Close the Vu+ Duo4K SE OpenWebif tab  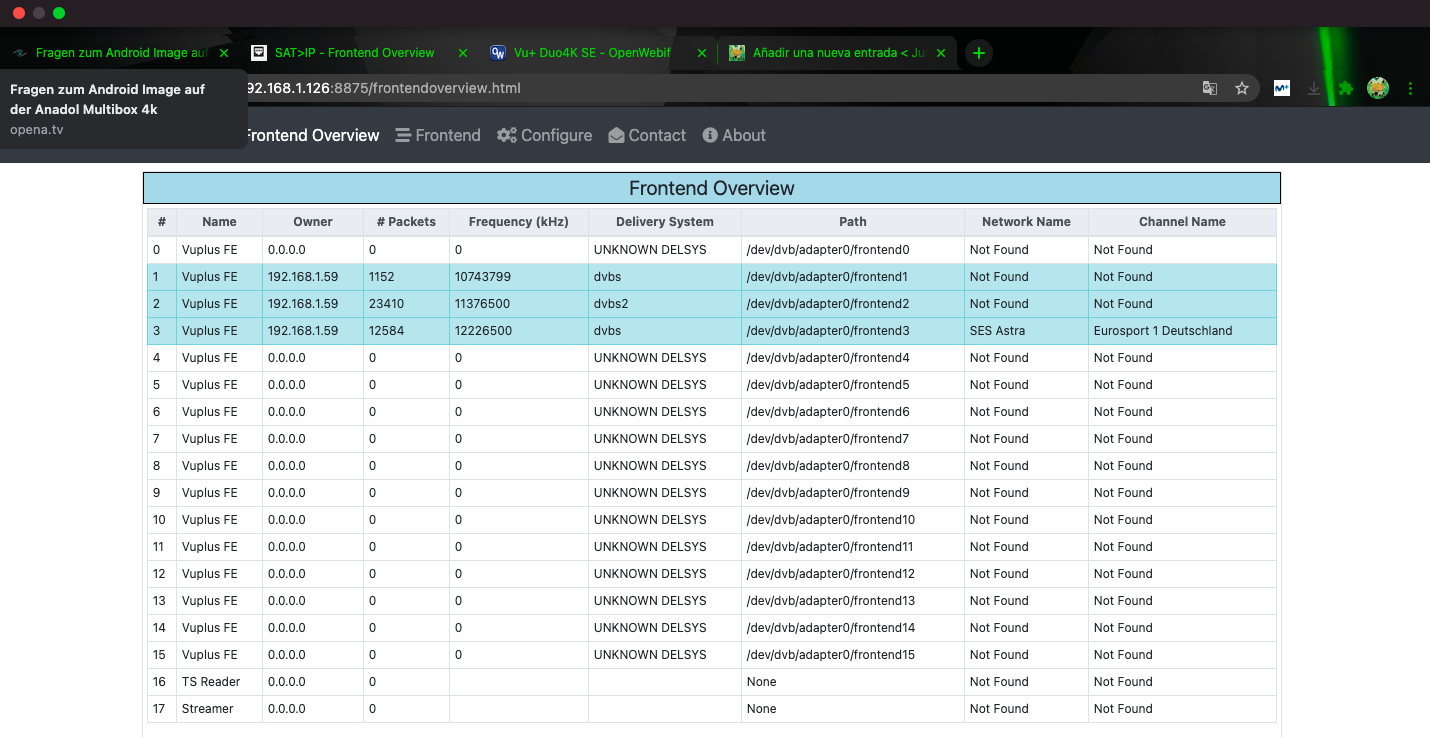[701, 53]
